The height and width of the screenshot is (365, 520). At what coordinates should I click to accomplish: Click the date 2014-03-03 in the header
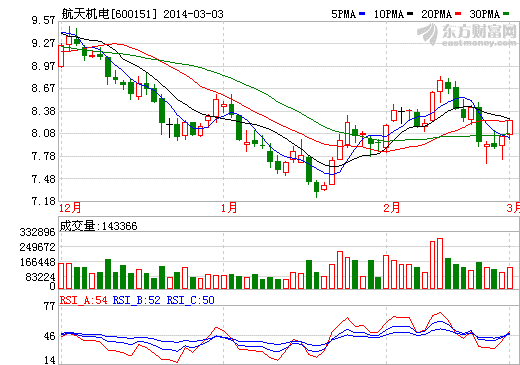(x=193, y=14)
